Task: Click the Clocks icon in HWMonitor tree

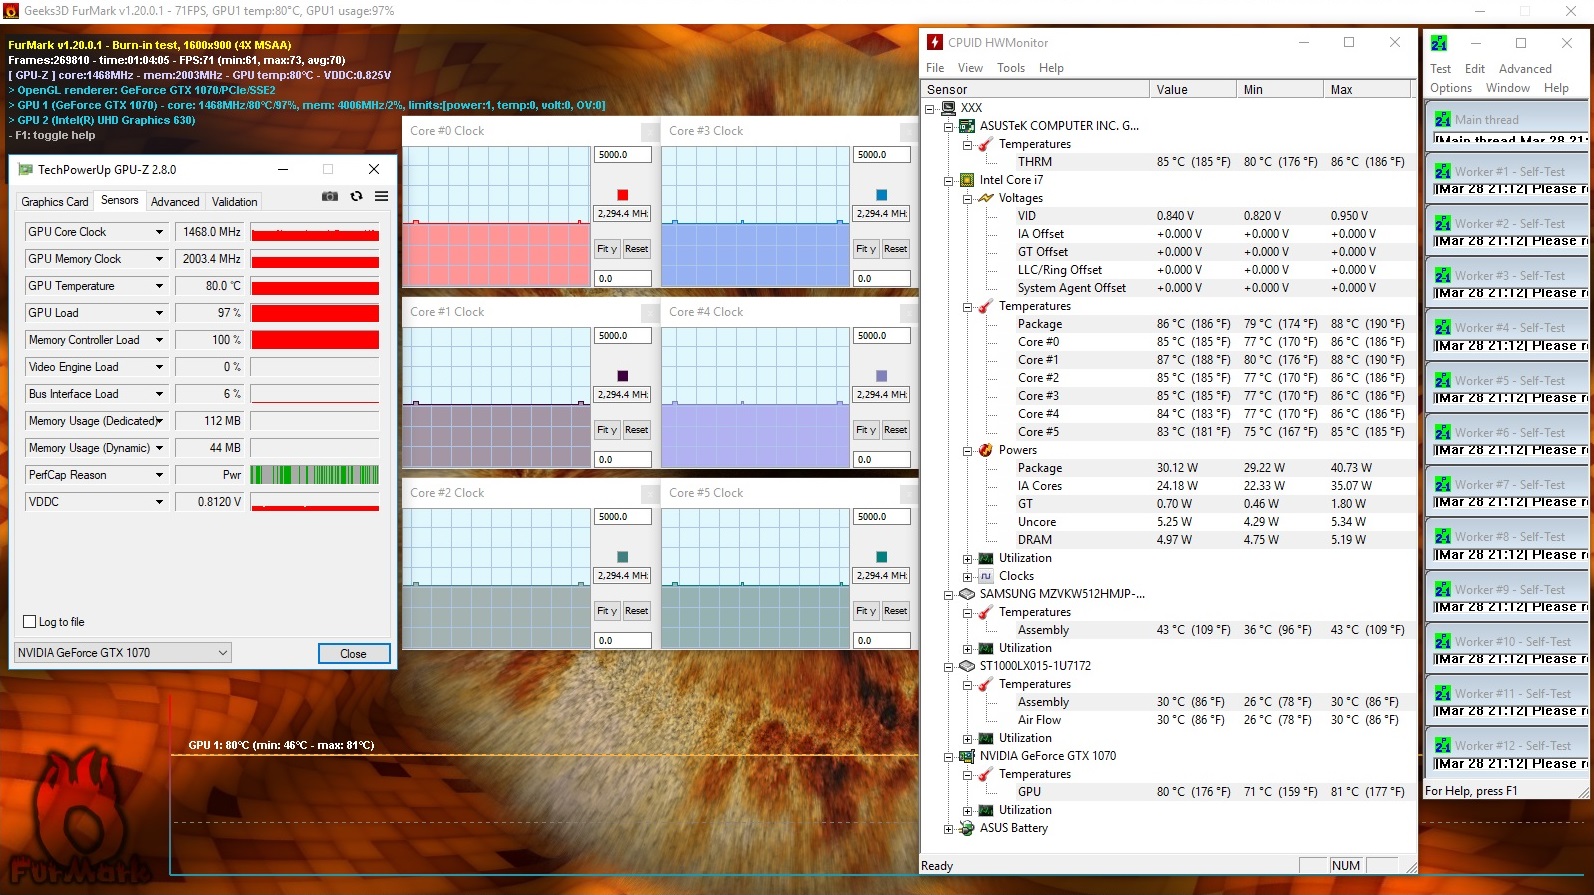Action: 986,576
